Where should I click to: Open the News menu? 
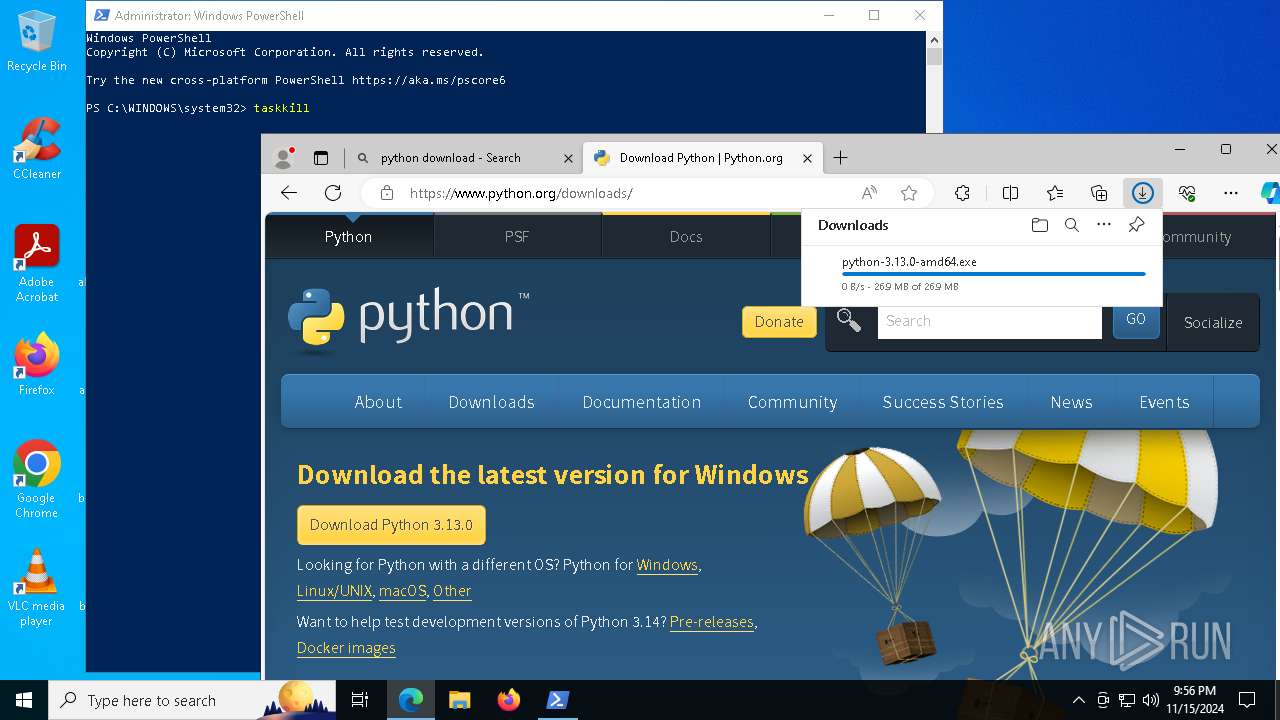point(1071,402)
